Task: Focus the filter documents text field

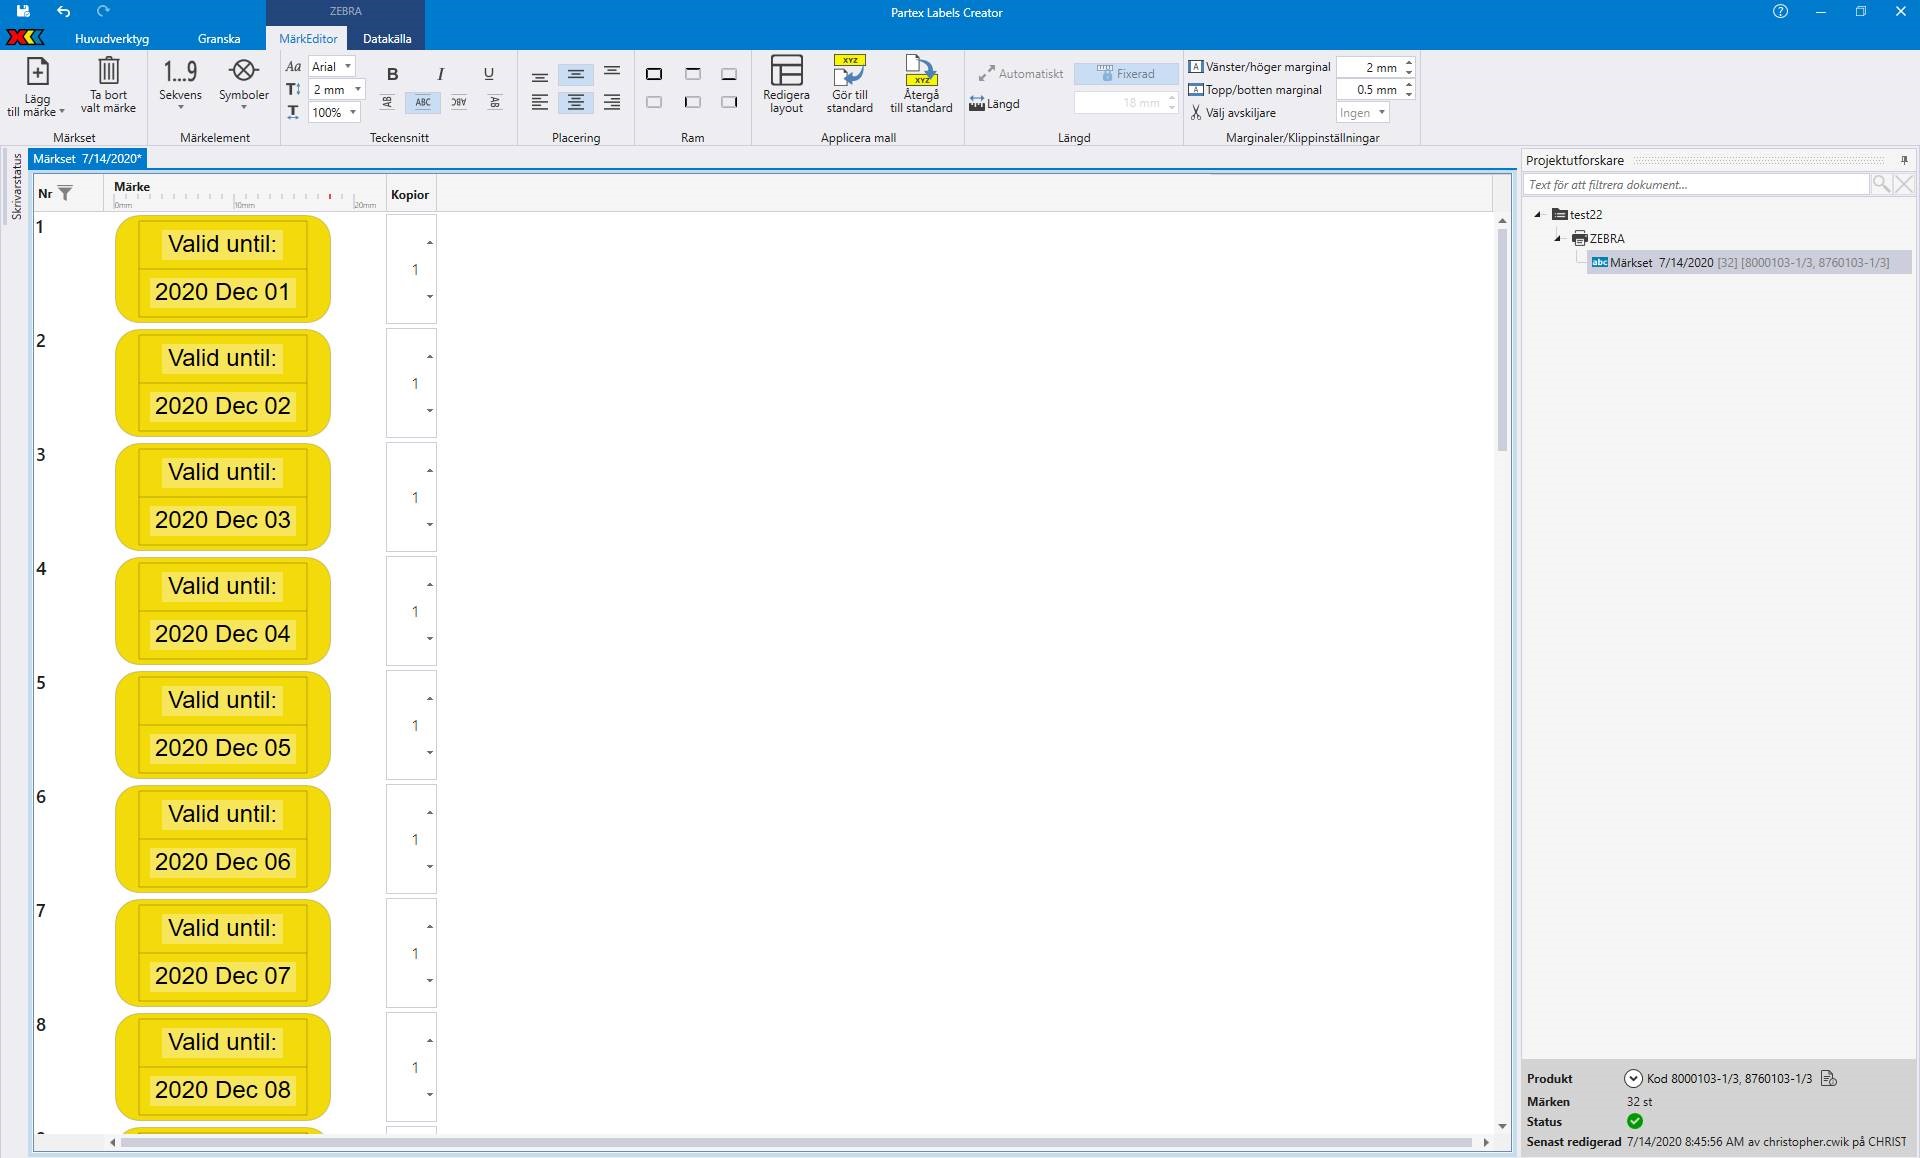Action: [x=1696, y=184]
